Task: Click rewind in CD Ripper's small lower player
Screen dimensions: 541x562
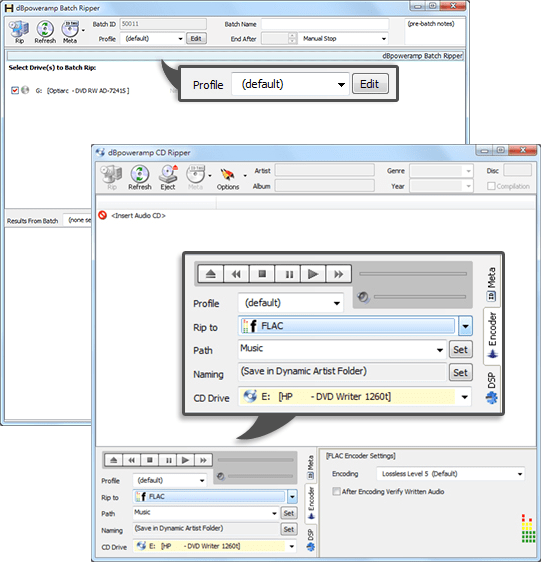Action: 132,460
